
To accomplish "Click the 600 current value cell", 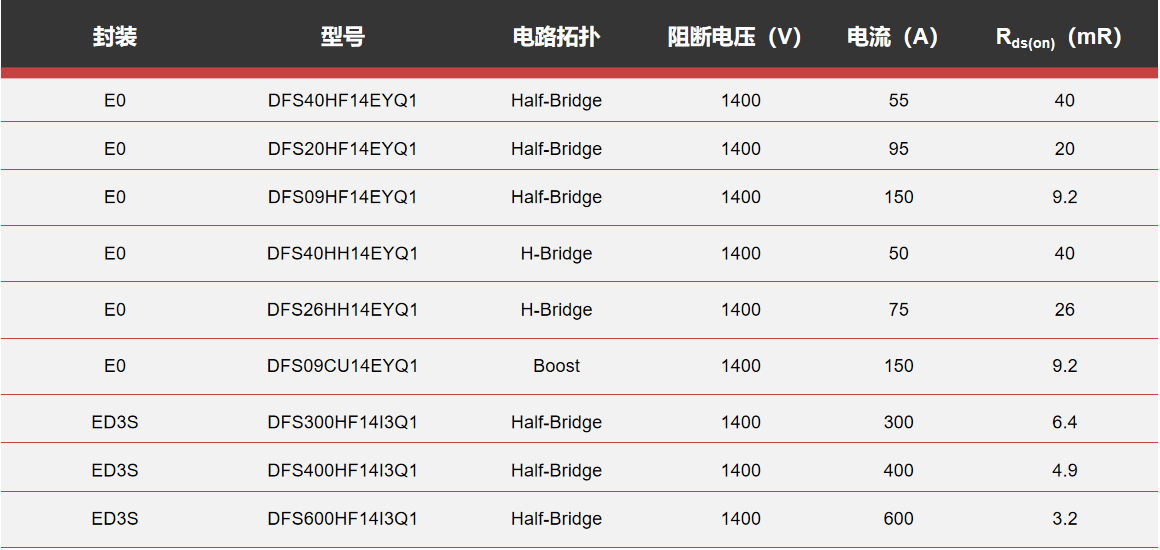I will 898,519.
